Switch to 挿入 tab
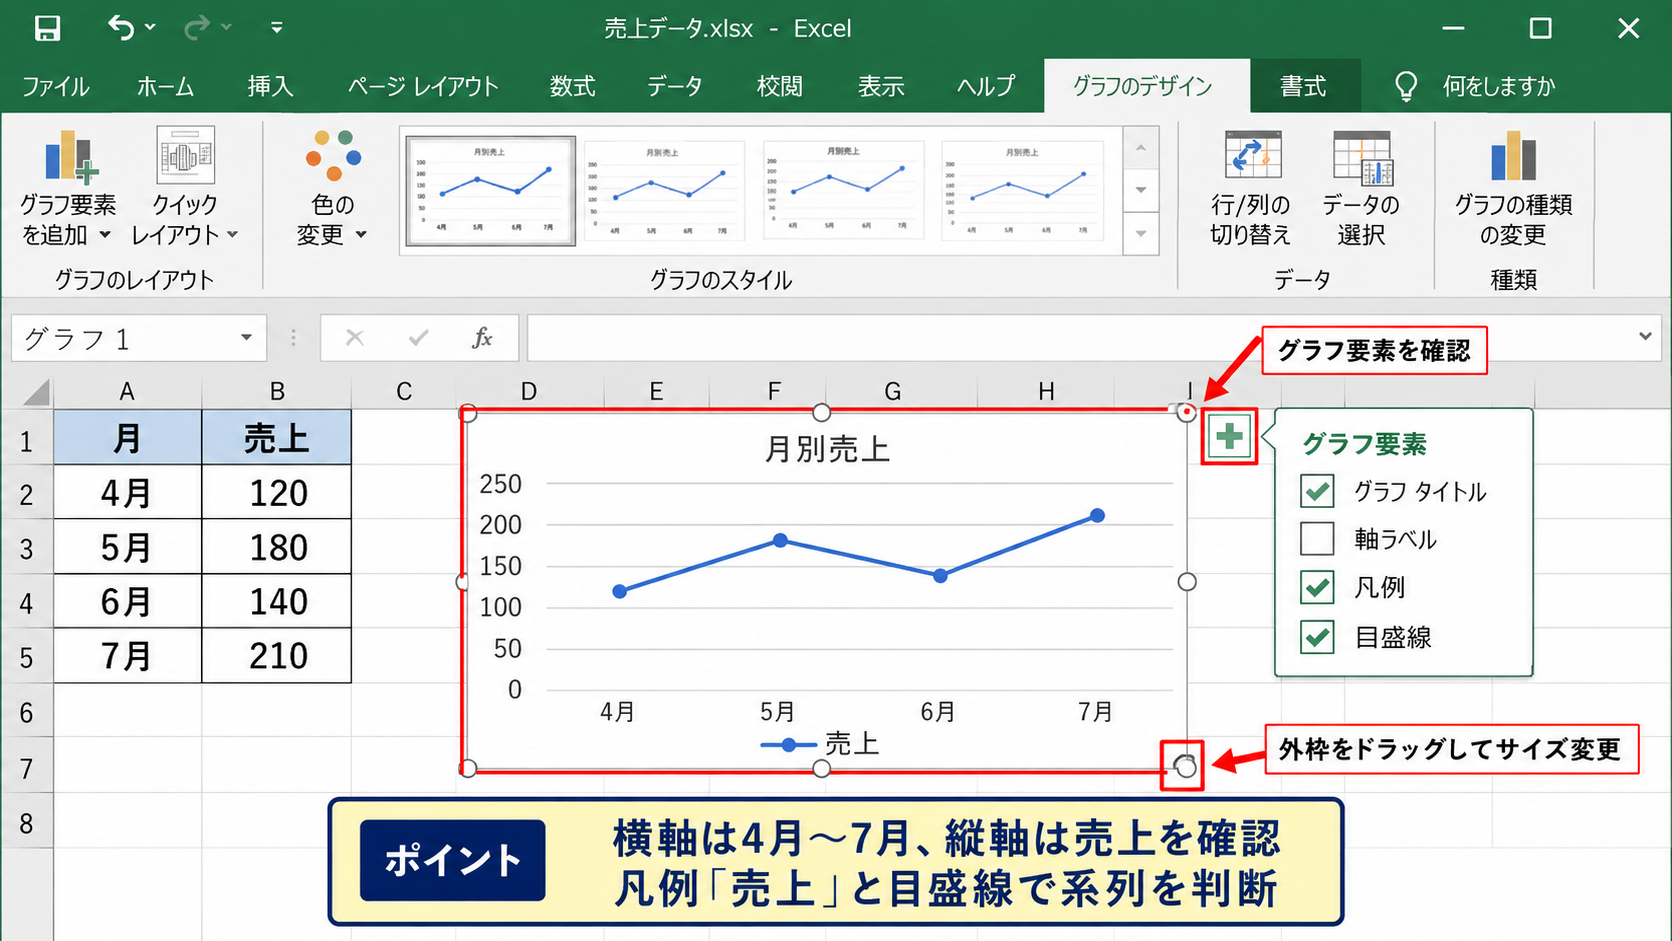Screen dimensions: 1672x941 point(270,86)
